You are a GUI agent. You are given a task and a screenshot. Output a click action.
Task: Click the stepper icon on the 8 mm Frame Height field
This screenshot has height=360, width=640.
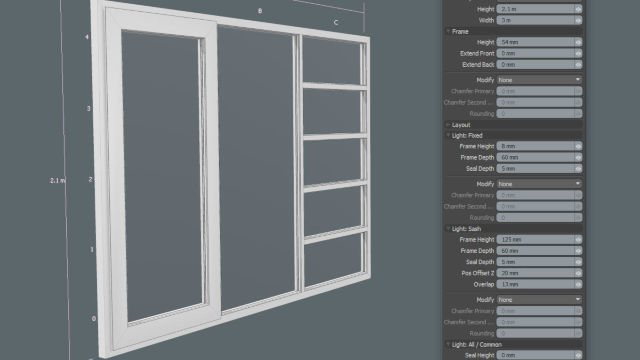578,146
